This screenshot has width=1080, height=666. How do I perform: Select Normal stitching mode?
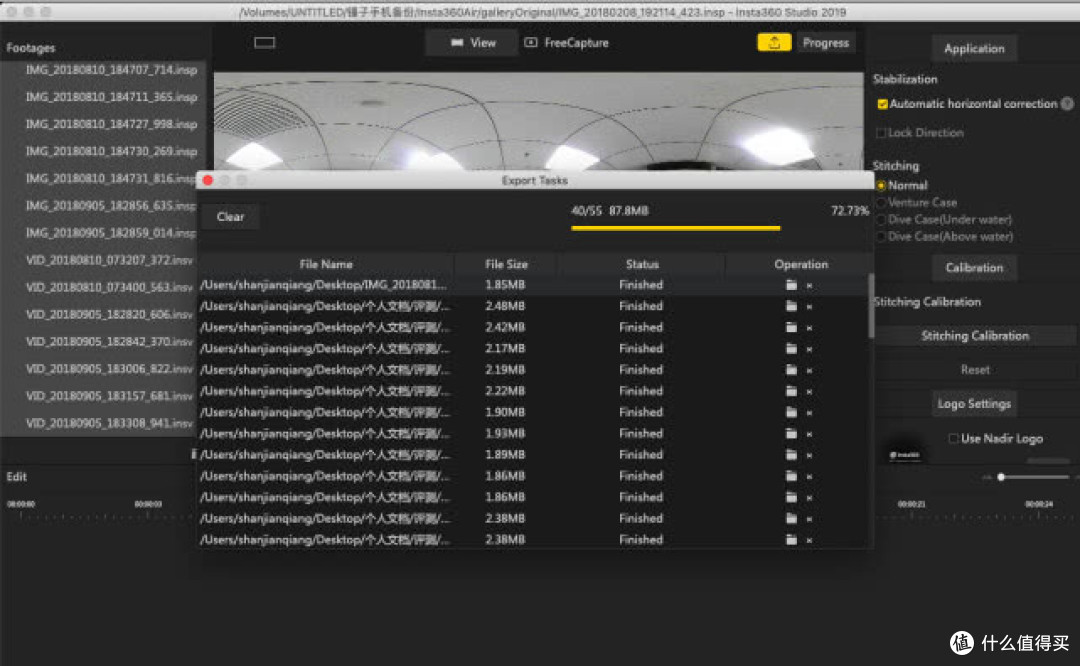click(x=881, y=186)
